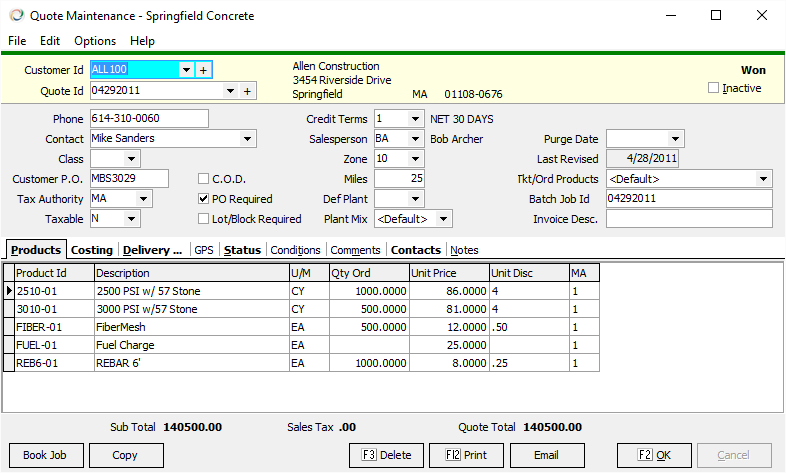
Task: Click the Email button
Action: pos(546,455)
